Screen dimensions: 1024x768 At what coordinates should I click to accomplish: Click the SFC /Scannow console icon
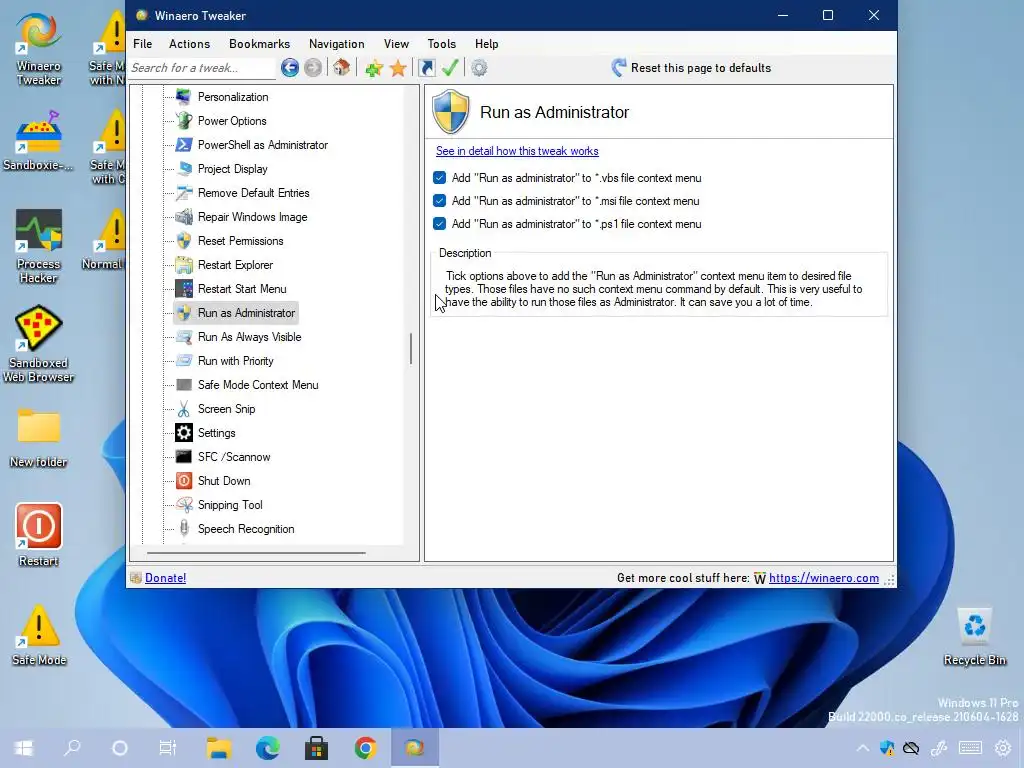pos(184,456)
